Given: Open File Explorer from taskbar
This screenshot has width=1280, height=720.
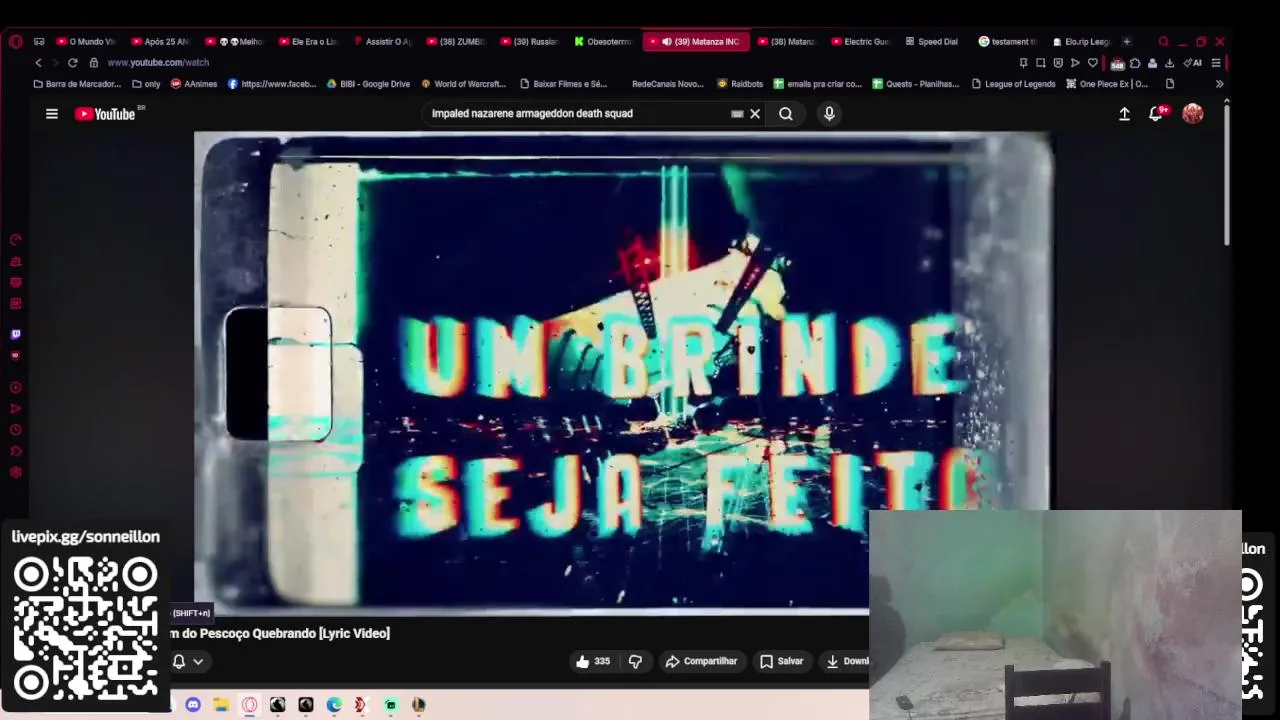Looking at the screenshot, I should (x=221, y=705).
